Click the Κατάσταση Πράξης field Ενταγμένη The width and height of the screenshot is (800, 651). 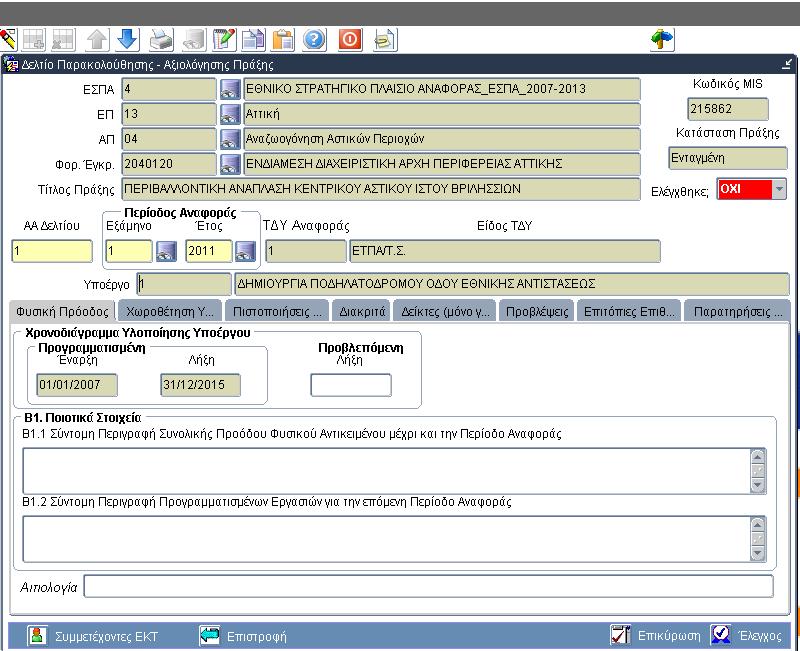pyautogui.click(x=728, y=158)
